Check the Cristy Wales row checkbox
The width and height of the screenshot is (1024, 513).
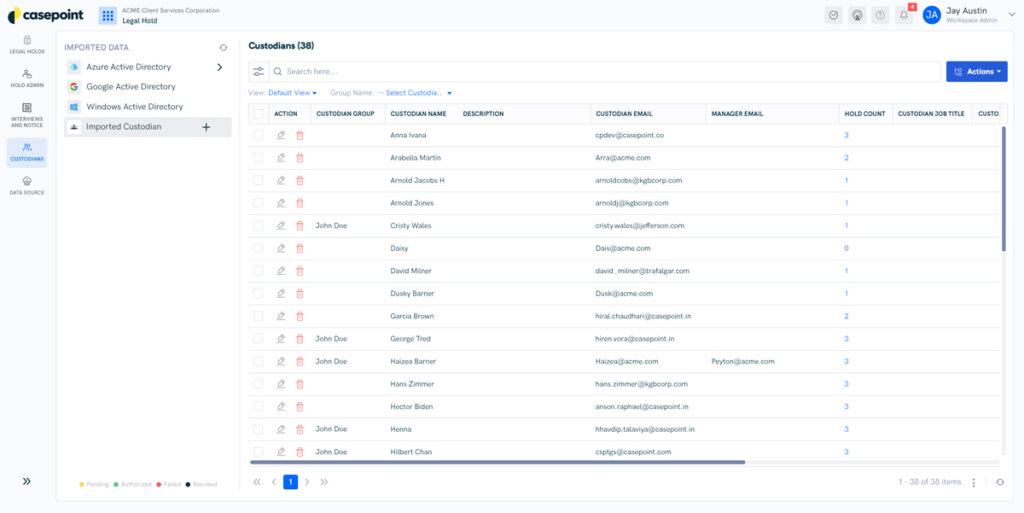(x=259, y=226)
